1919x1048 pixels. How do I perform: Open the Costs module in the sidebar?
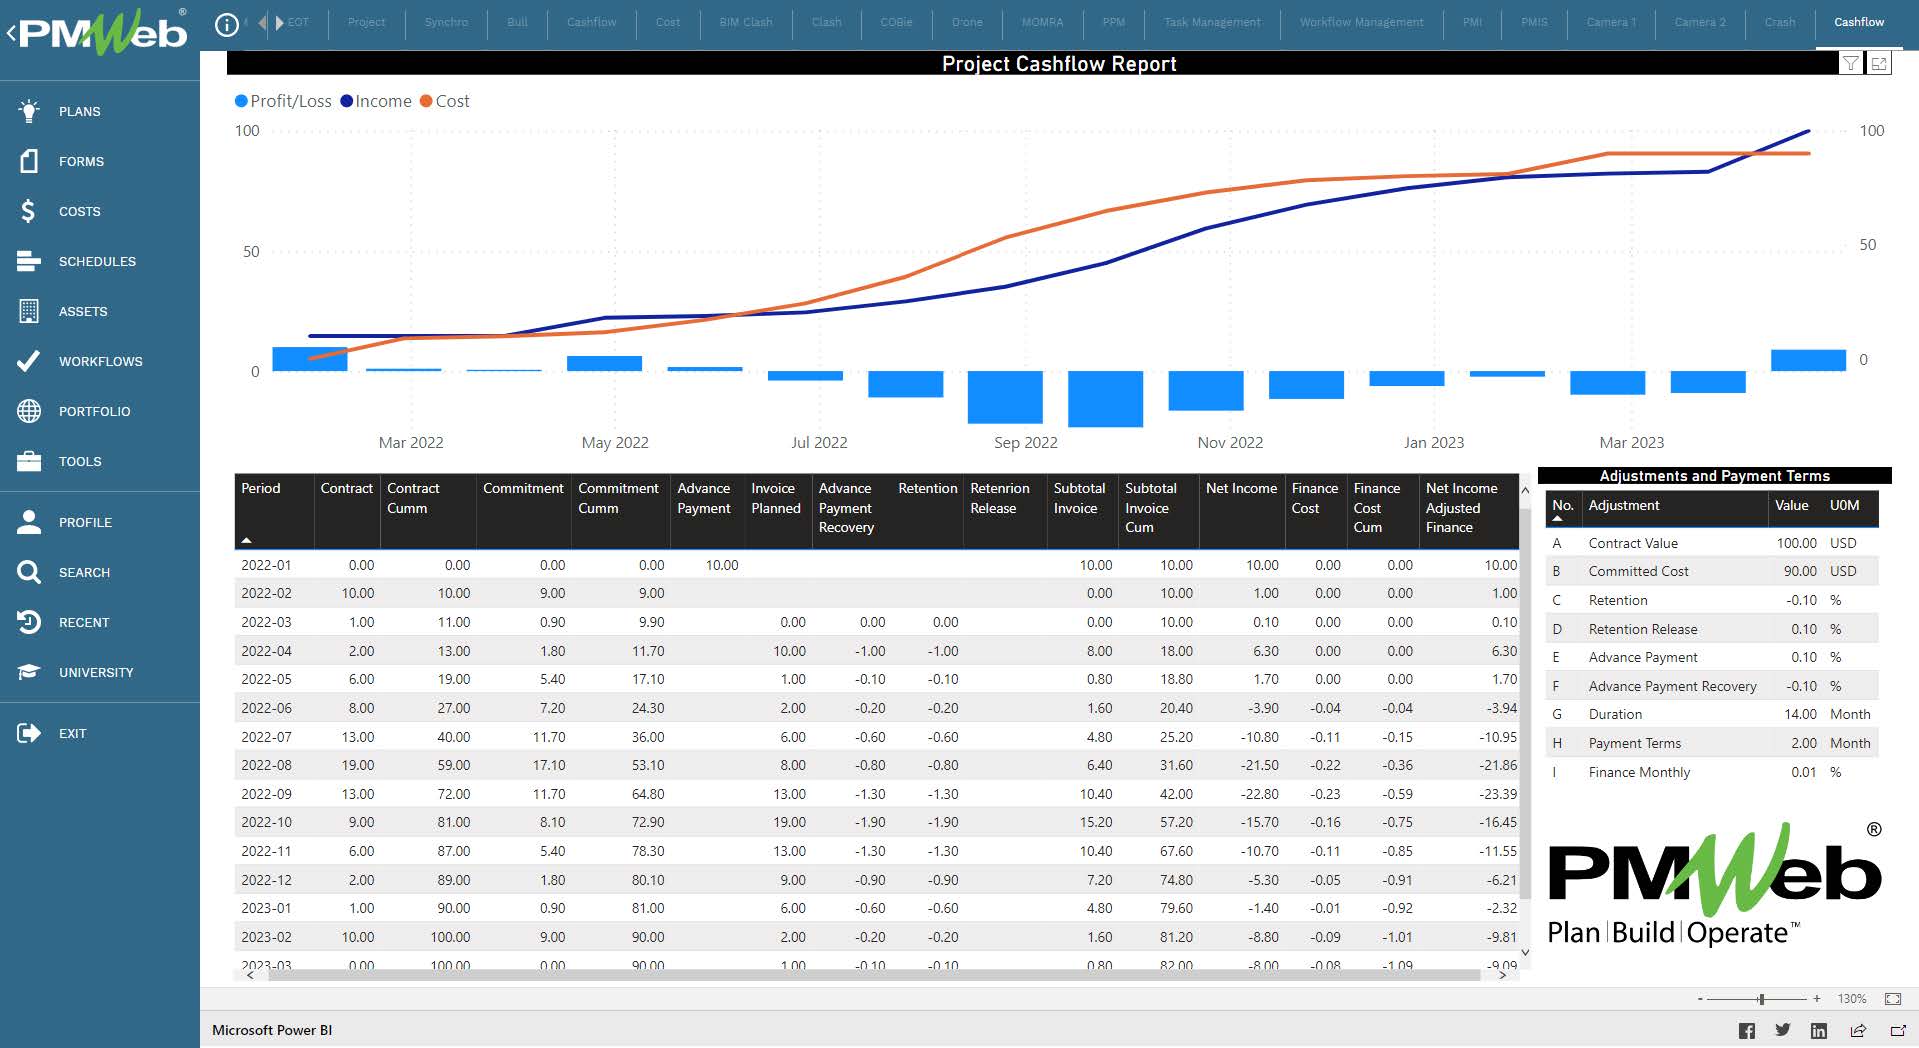coord(79,211)
